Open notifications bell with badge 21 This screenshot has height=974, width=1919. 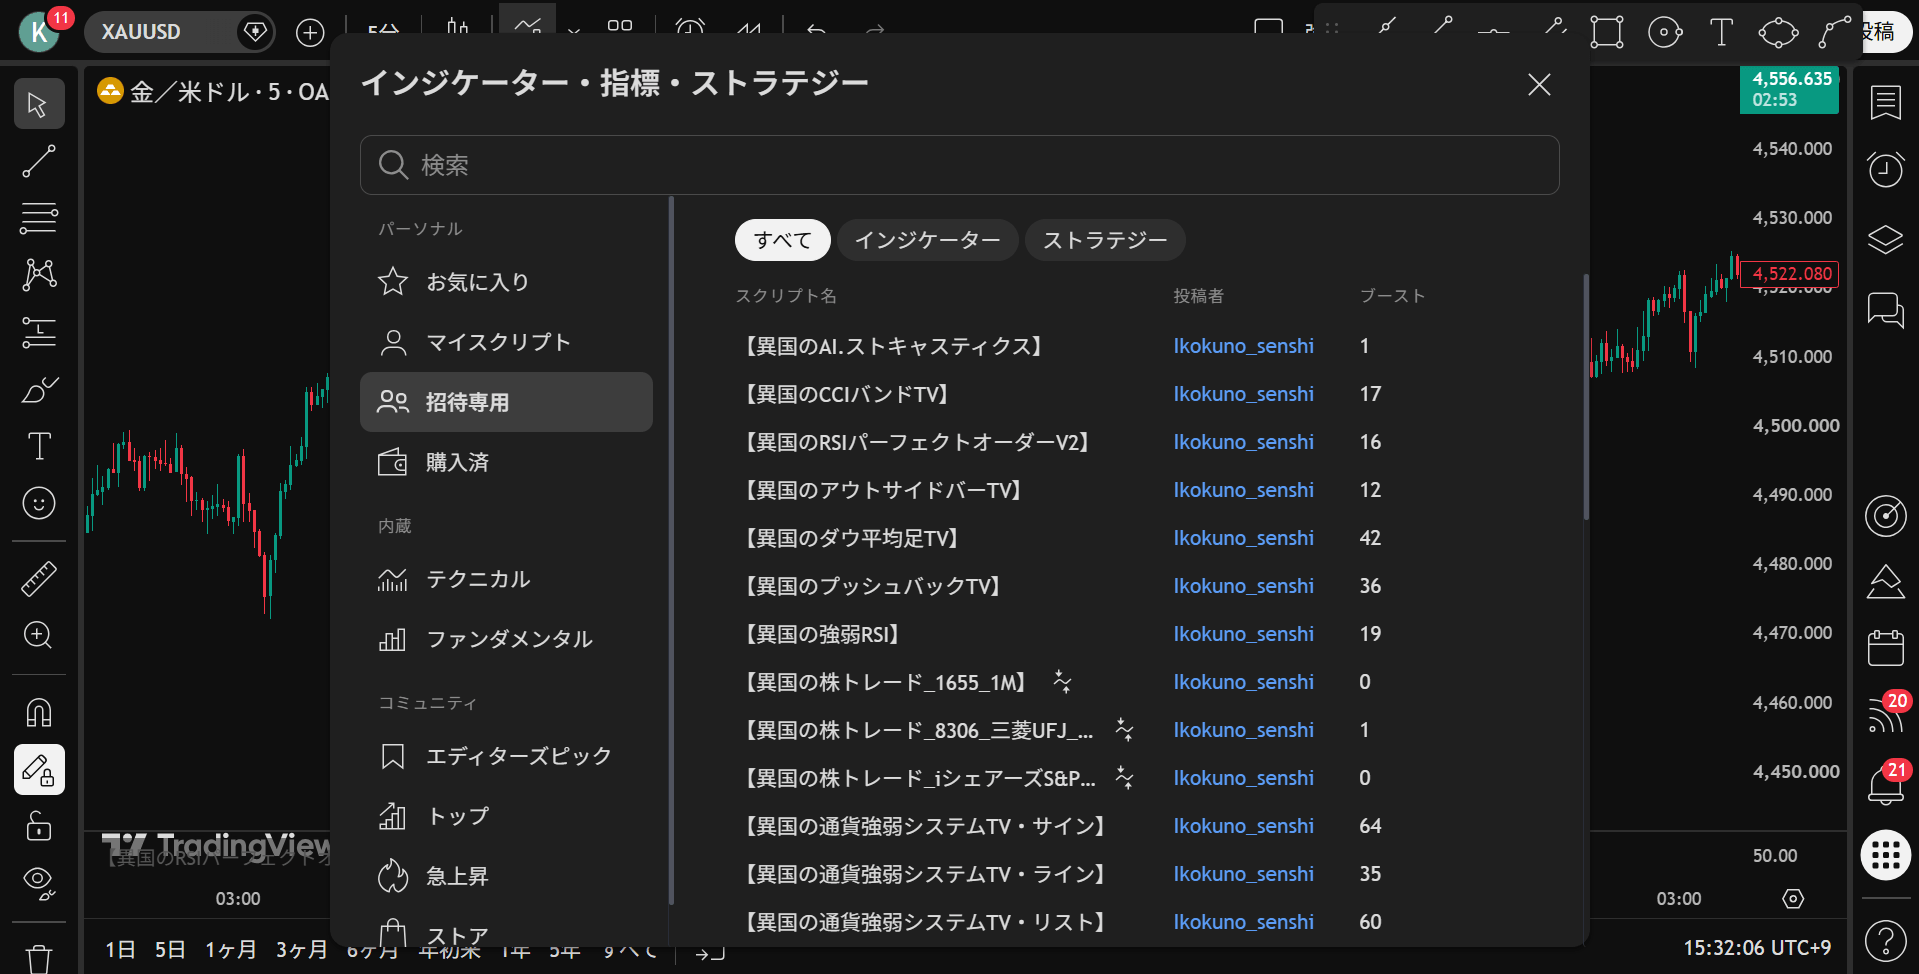tap(1886, 786)
